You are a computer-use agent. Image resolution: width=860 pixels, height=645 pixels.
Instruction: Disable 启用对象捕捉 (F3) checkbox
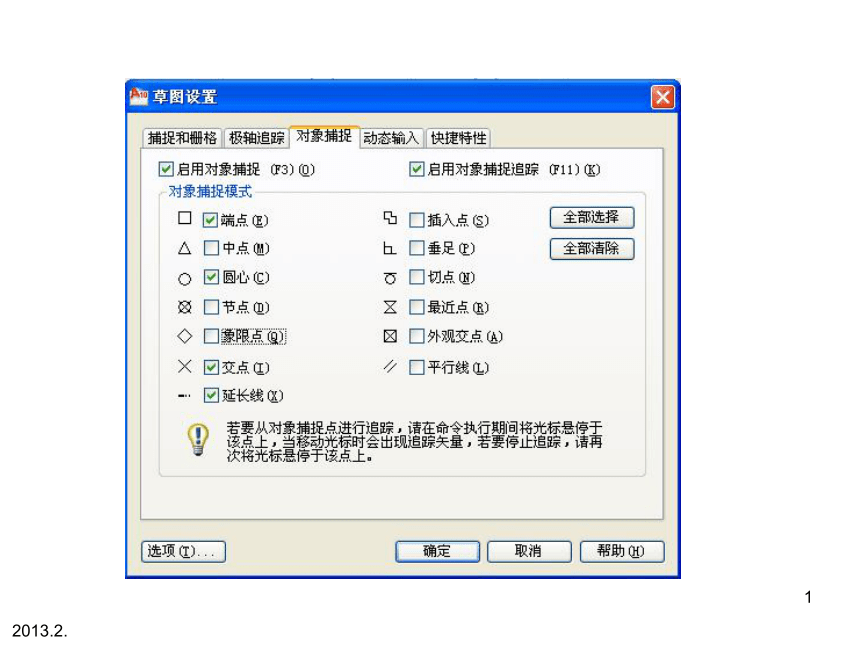(x=166, y=169)
